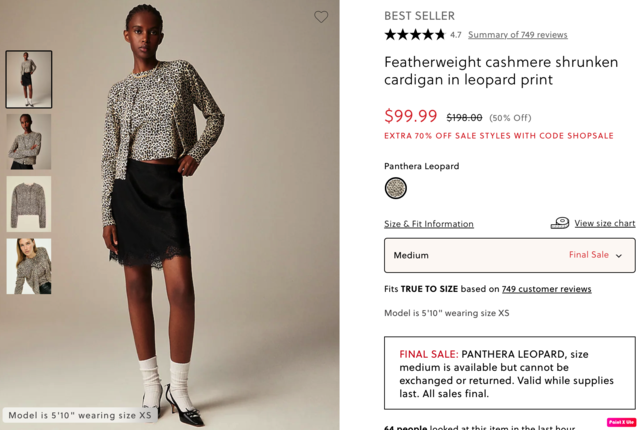The width and height of the screenshot is (640, 430).
Task: Open the Medium size dropdown
Action: click(x=509, y=255)
